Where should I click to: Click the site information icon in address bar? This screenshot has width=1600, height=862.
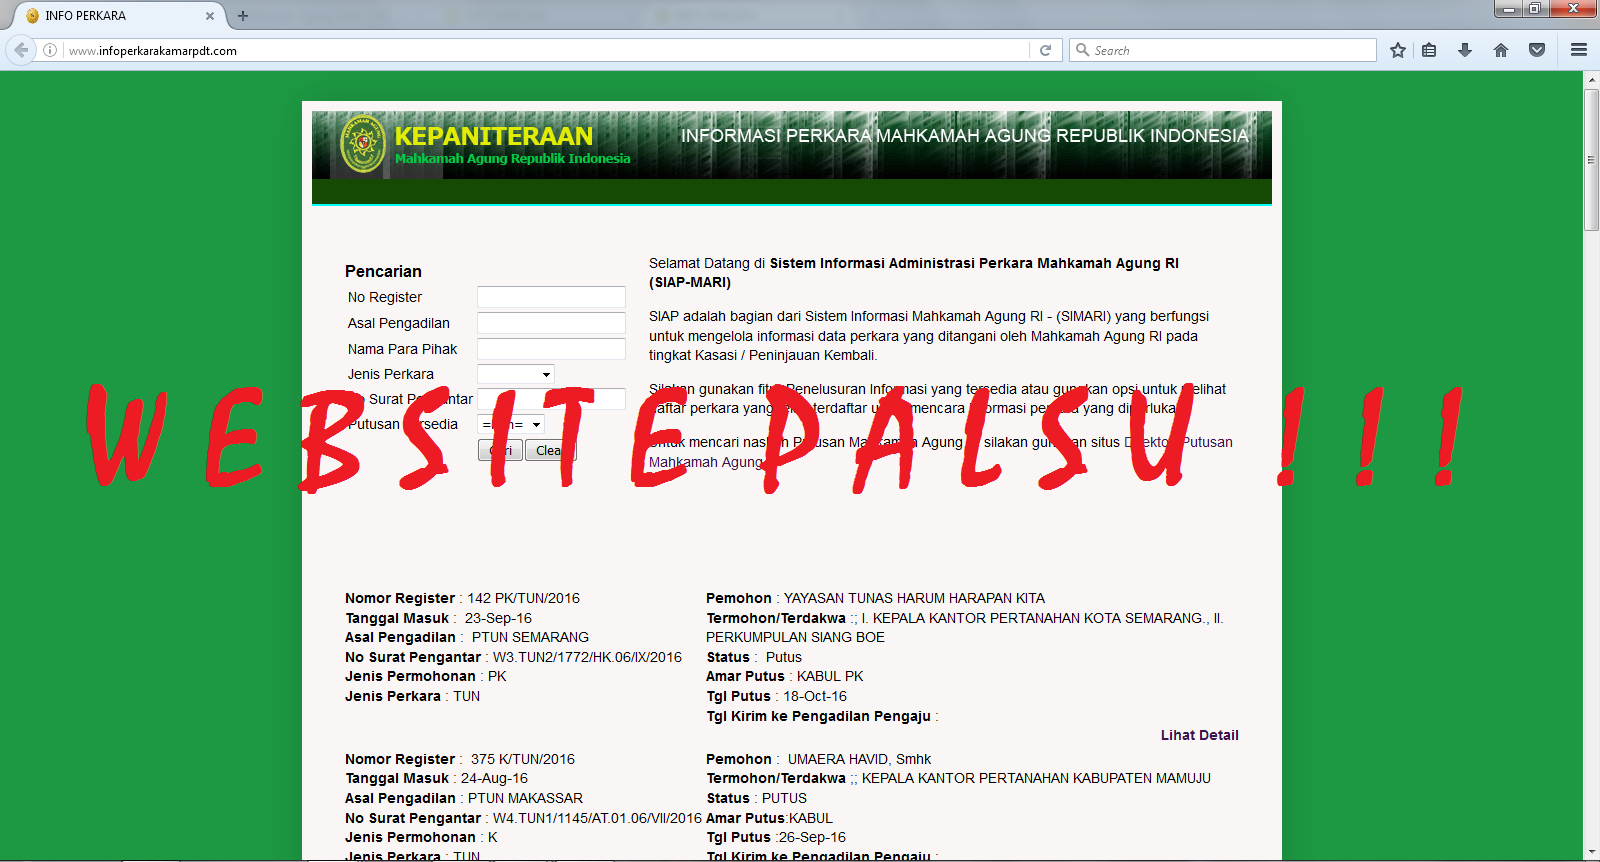(x=50, y=50)
